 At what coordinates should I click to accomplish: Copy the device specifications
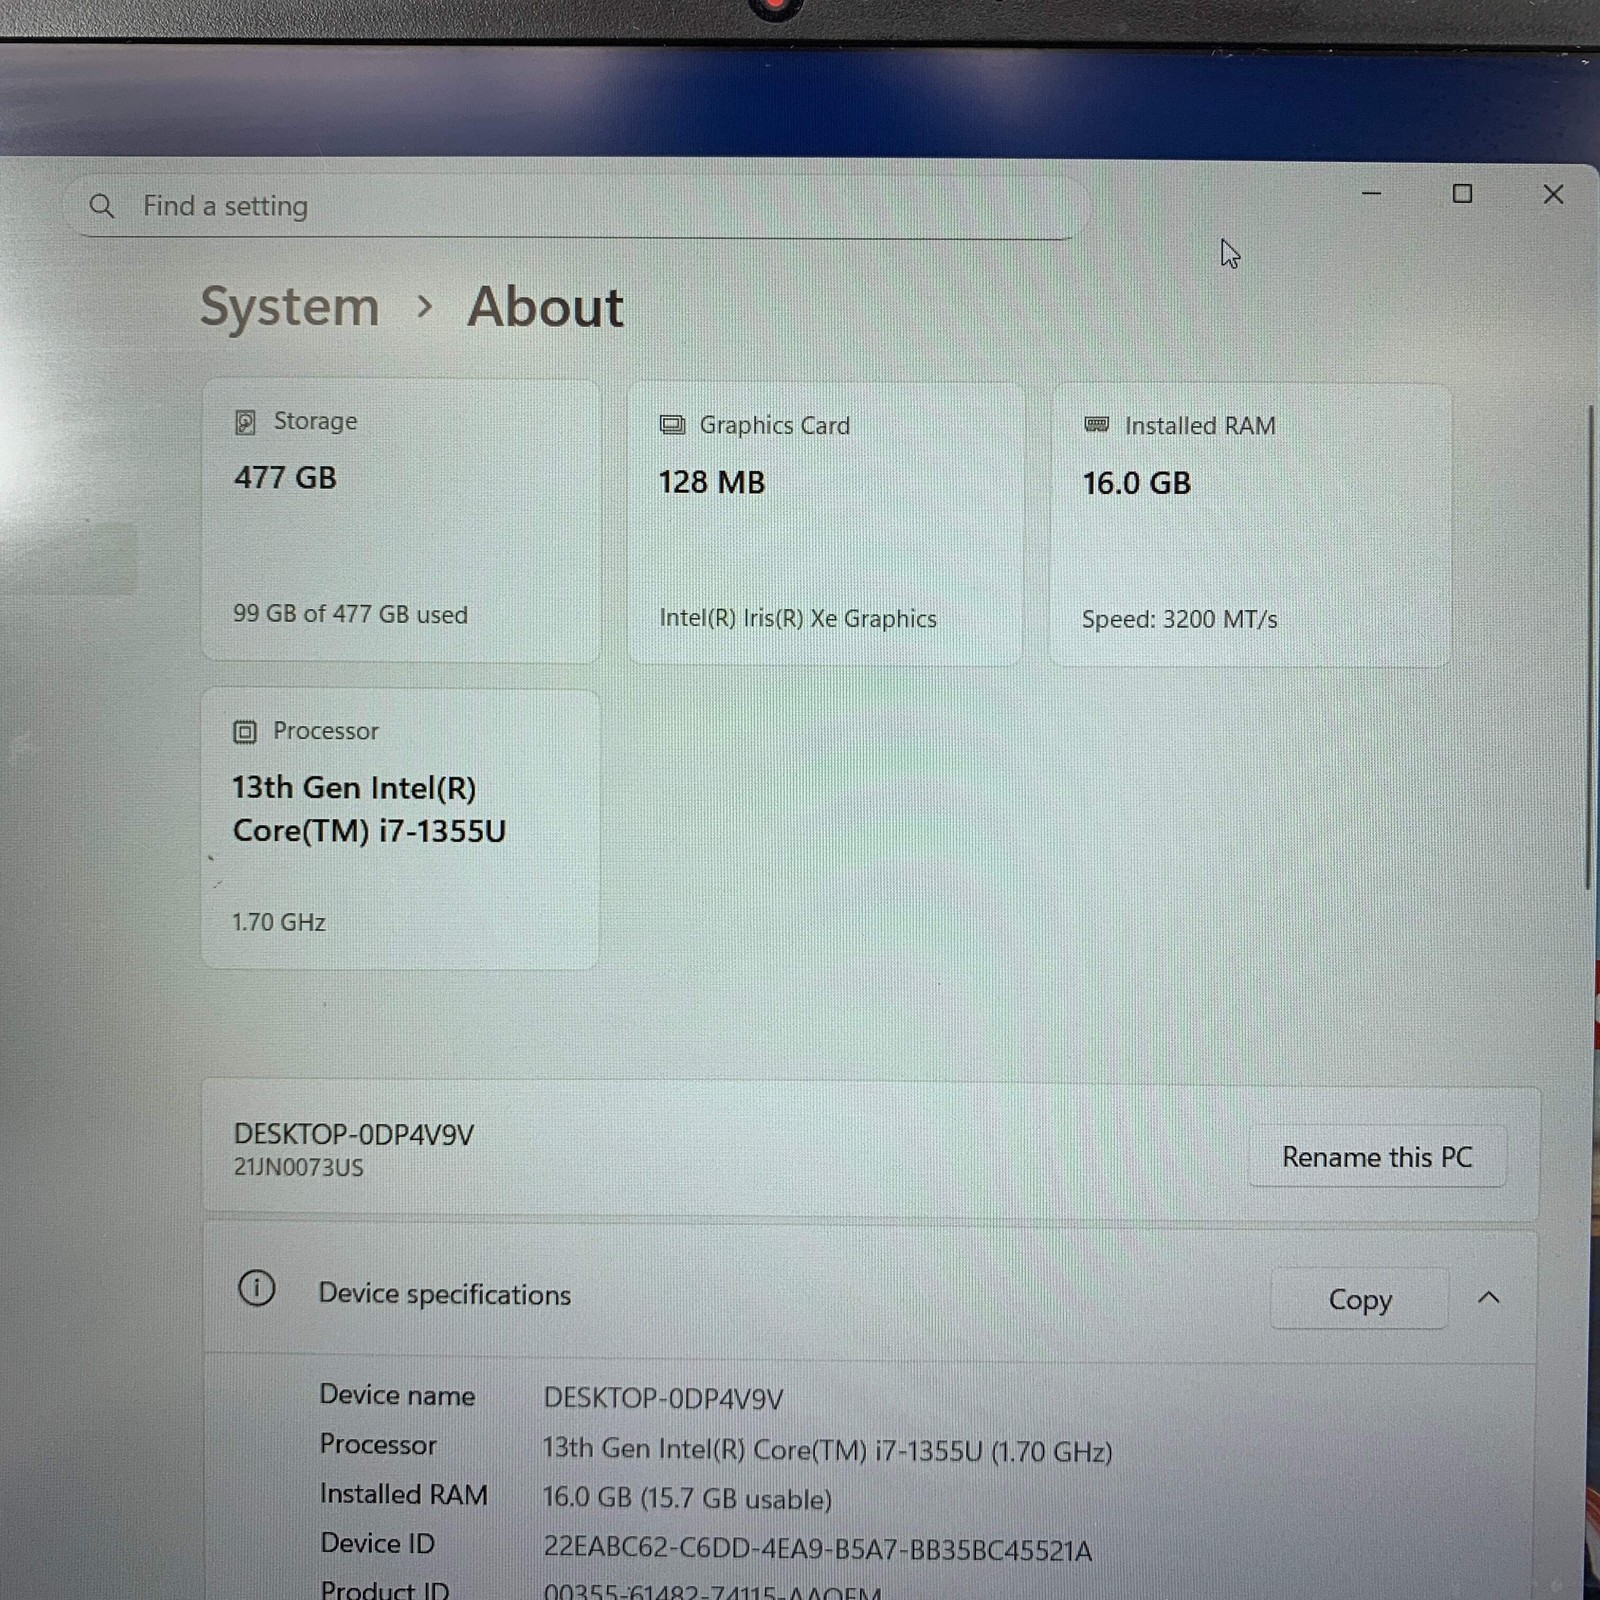point(1360,1299)
